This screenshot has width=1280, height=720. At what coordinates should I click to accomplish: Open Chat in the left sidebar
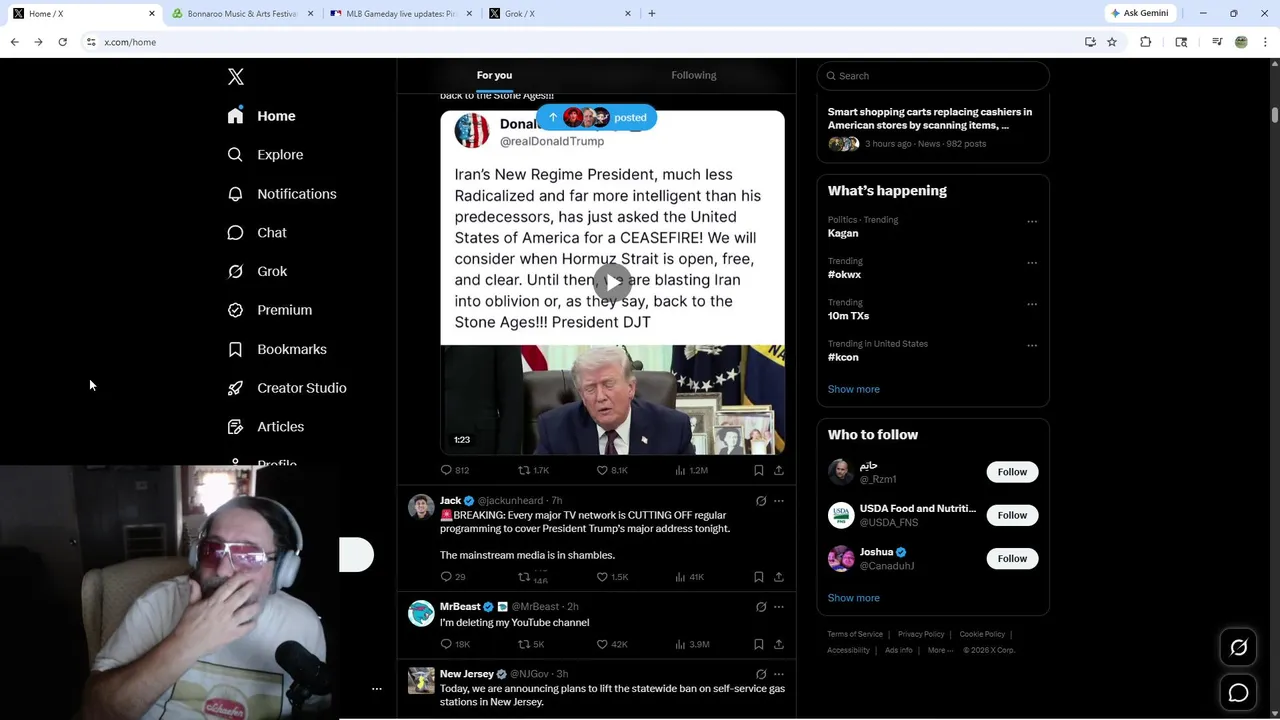[257, 233]
